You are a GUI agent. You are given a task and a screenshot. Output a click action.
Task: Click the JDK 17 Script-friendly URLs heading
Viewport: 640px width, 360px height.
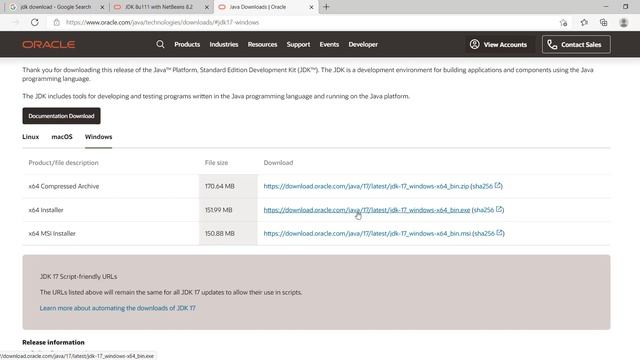[x=78, y=276]
